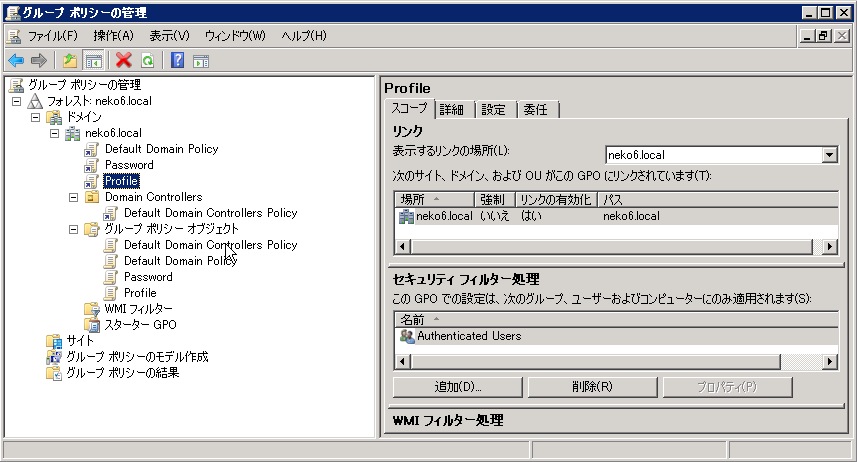857x462 pixels.
Task: Toggle the show/hide console tree icon
Action: (92, 61)
